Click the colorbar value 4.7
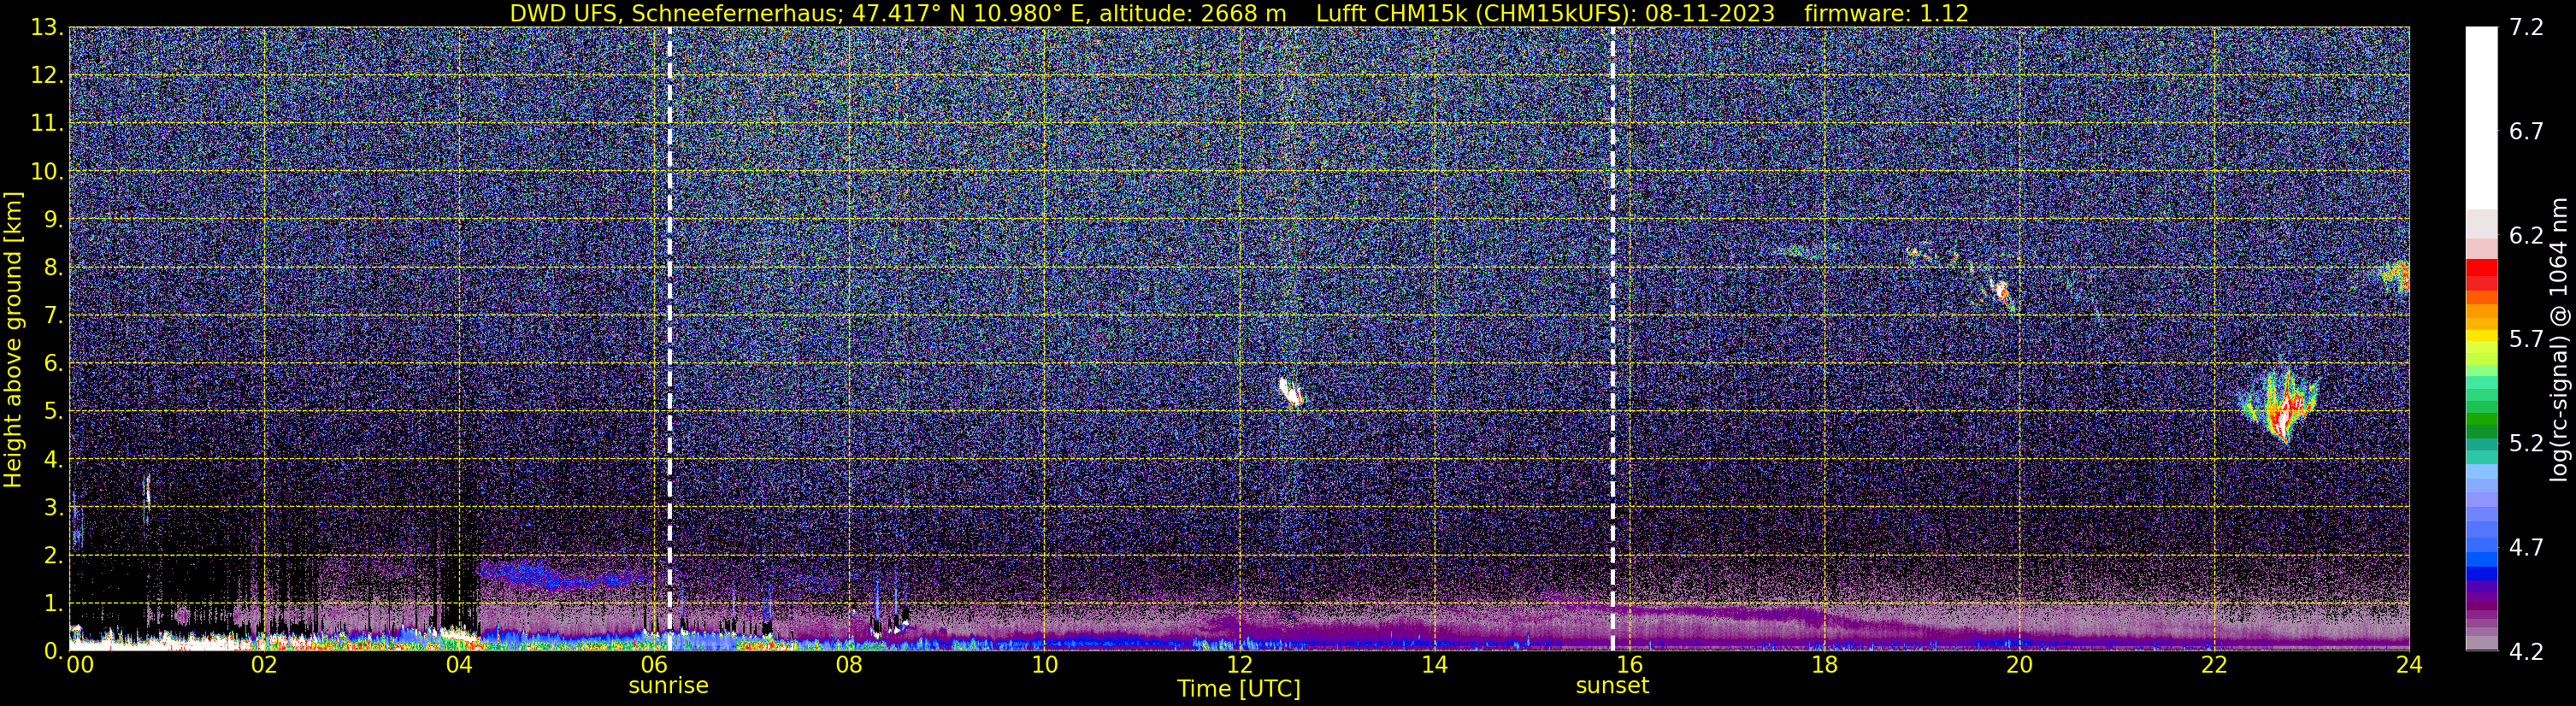This screenshot has height=706, width=2576. click(2526, 548)
